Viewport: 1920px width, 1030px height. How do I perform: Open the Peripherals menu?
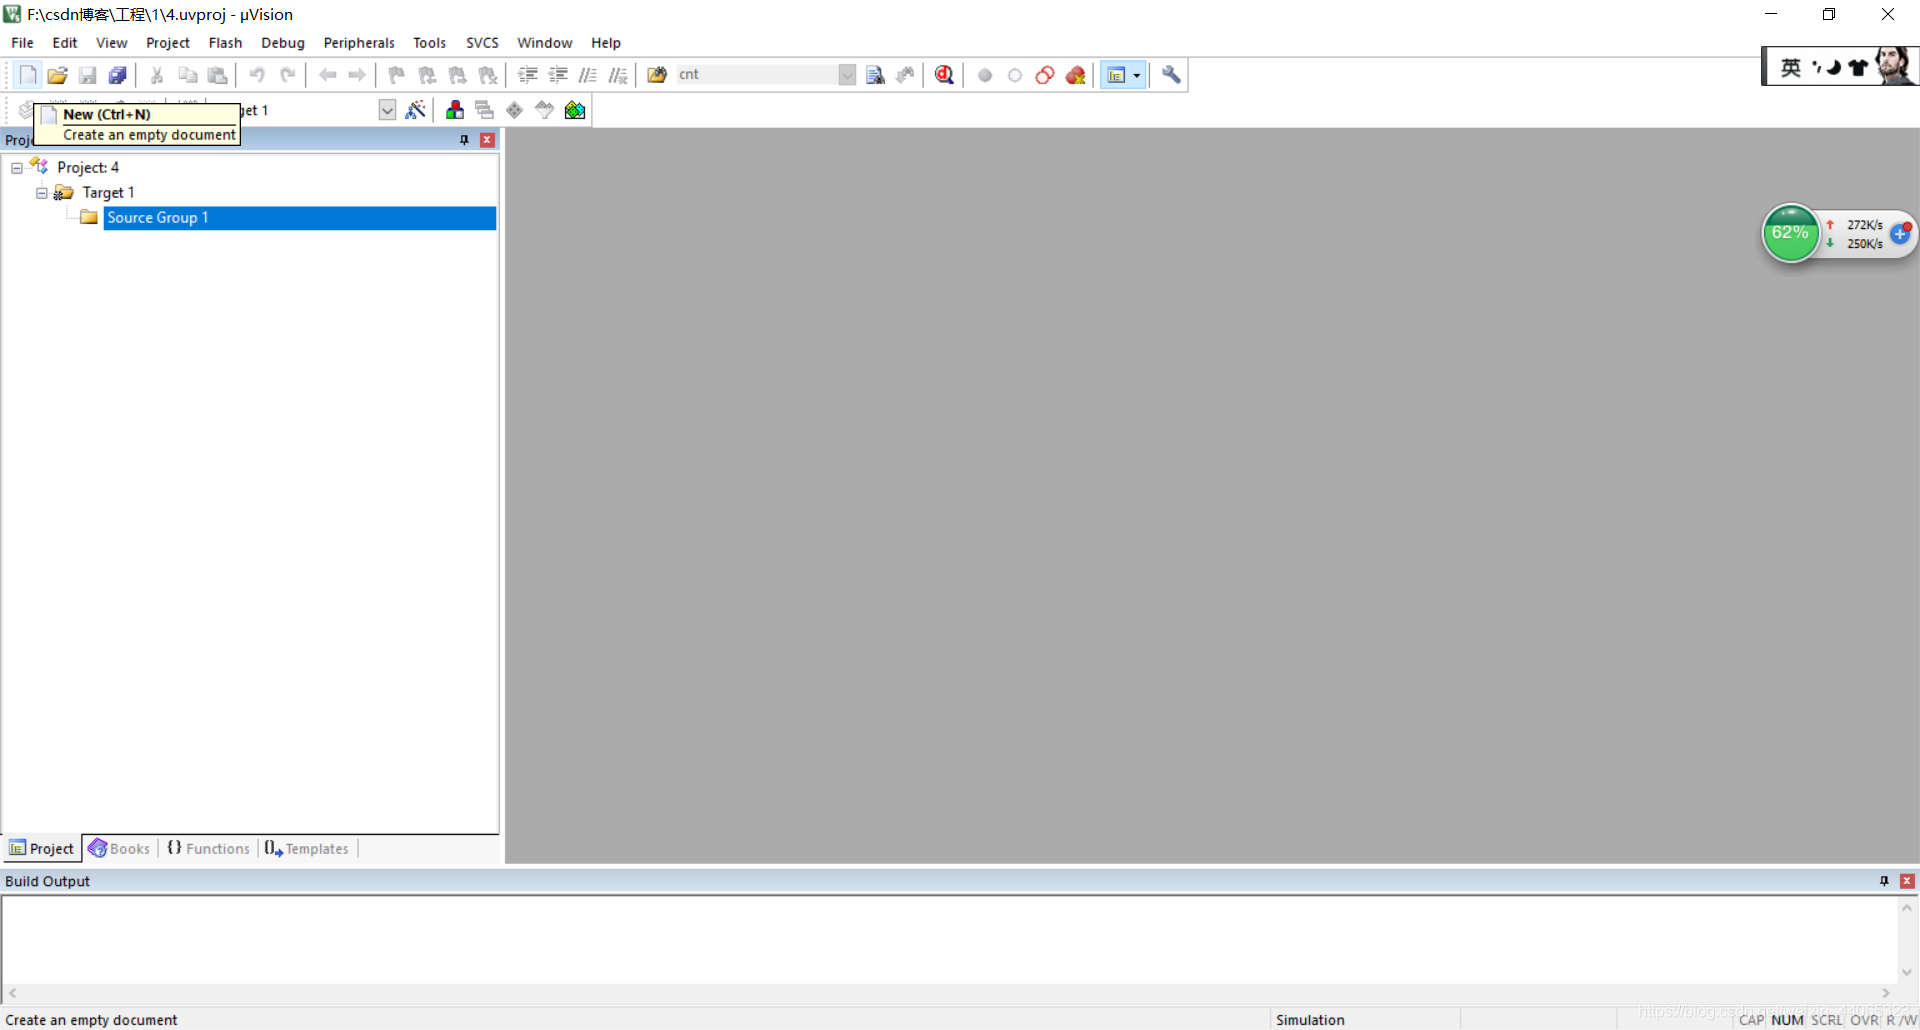(x=359, y=43)
